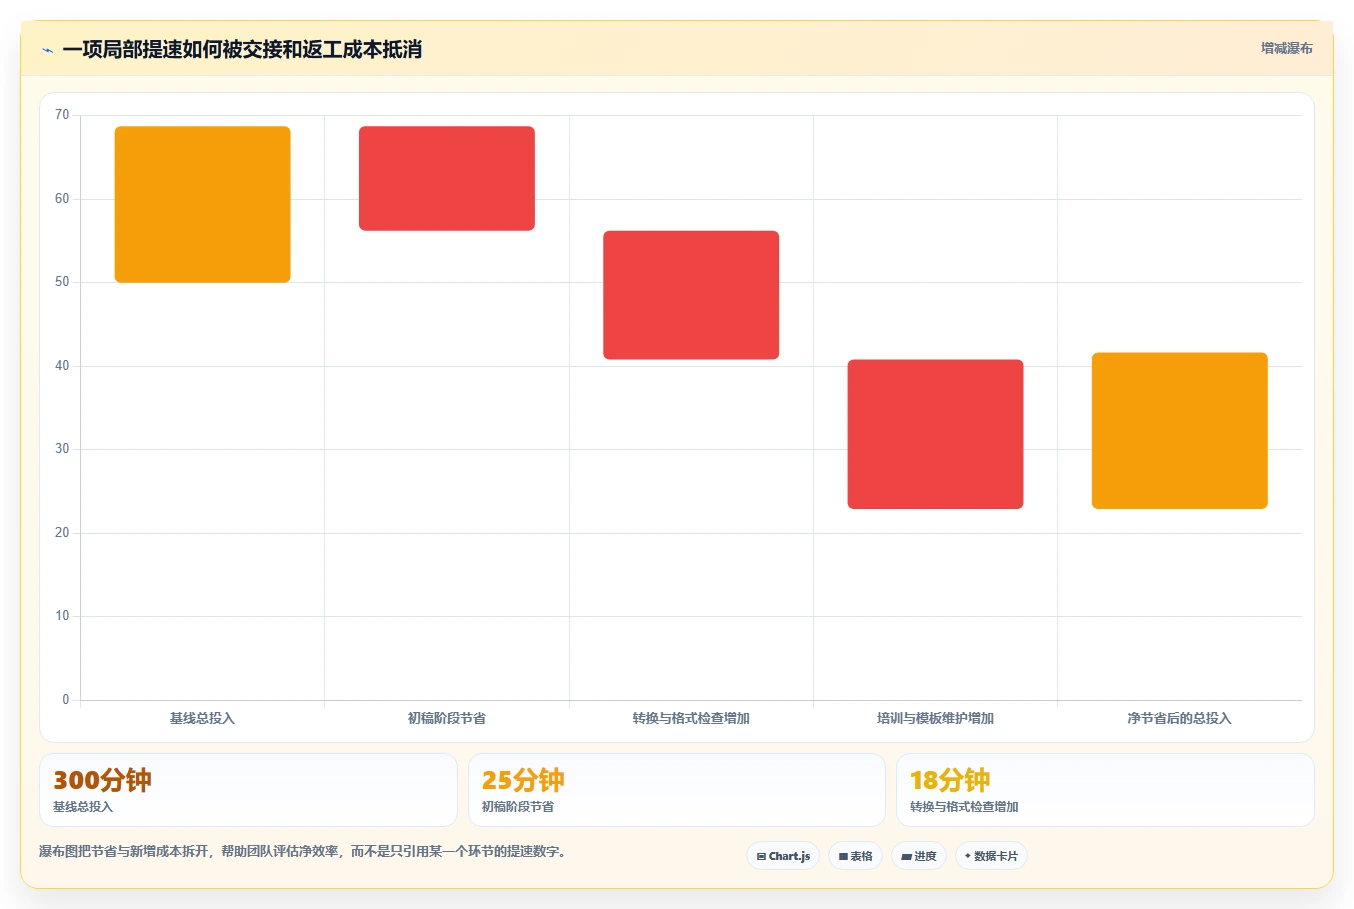1354x909 pixels.
Task: Click the lightning icon beside the title
Action: [47, 50]
